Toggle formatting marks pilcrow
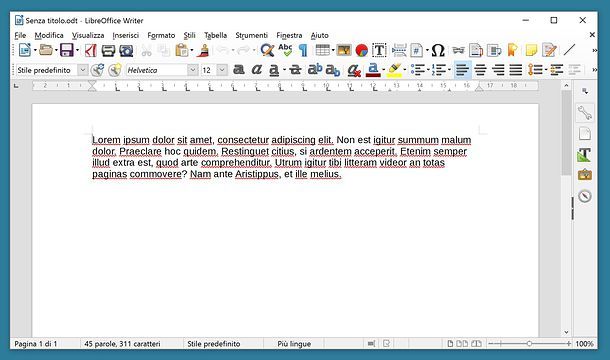This screenshot has height=360, width=610. click(x=303, y=50)
